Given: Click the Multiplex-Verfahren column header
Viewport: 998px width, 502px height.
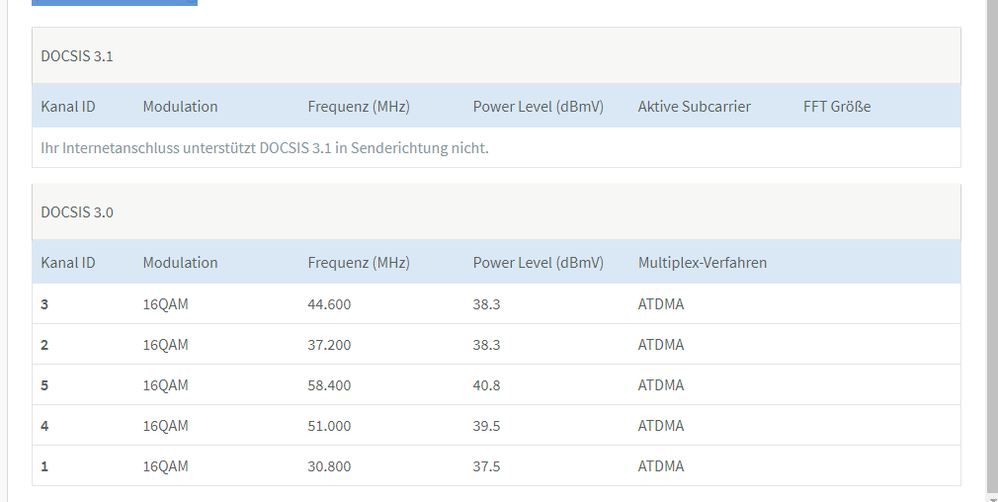Looking at the screenshot, I should click(x=702, y=262).
